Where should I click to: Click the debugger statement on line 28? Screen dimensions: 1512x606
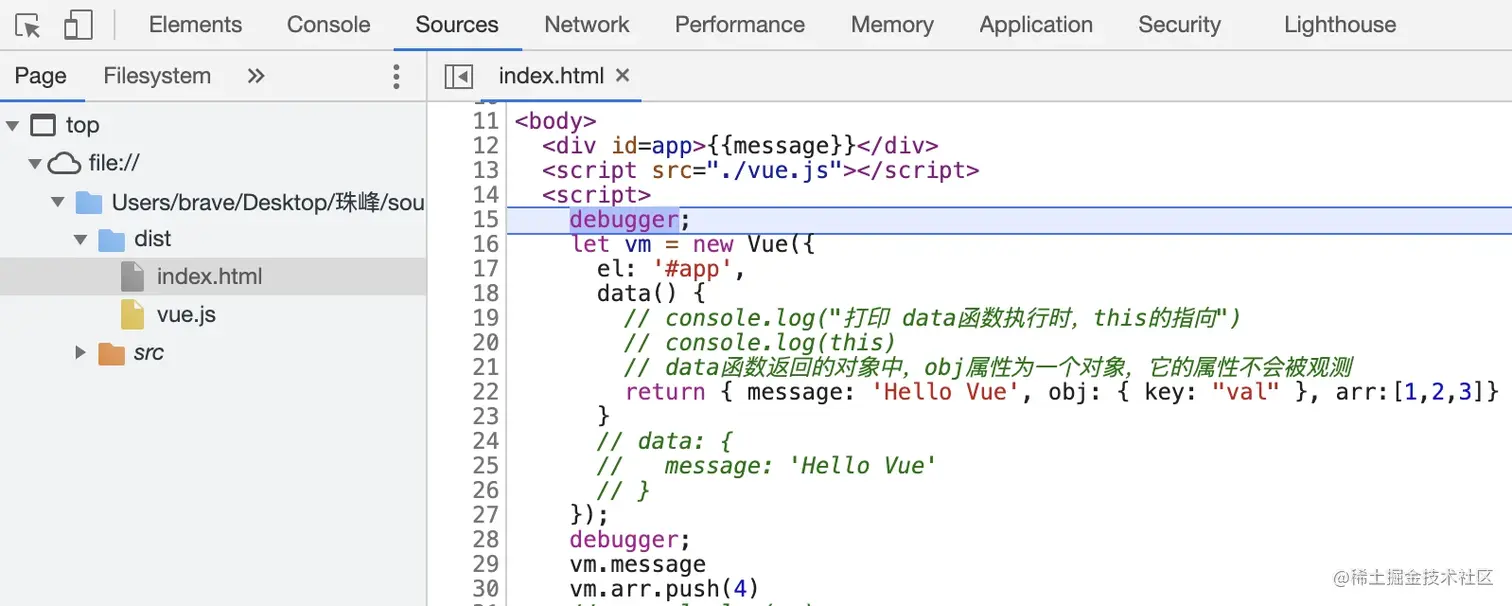click(x=630, y=539)
